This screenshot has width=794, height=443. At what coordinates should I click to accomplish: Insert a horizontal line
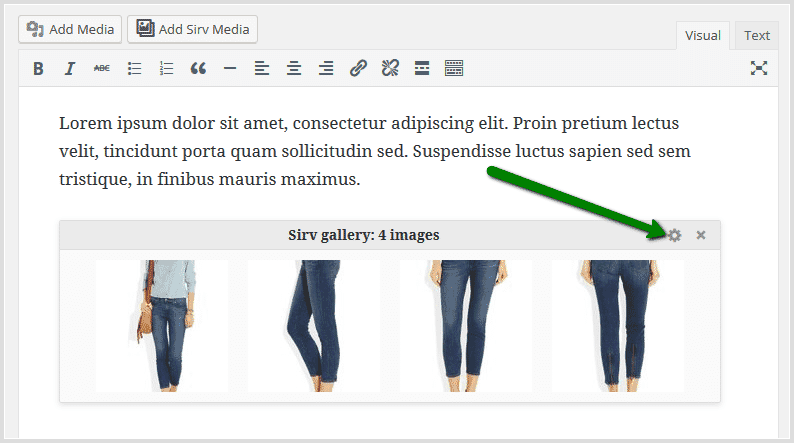coord(230,68)
